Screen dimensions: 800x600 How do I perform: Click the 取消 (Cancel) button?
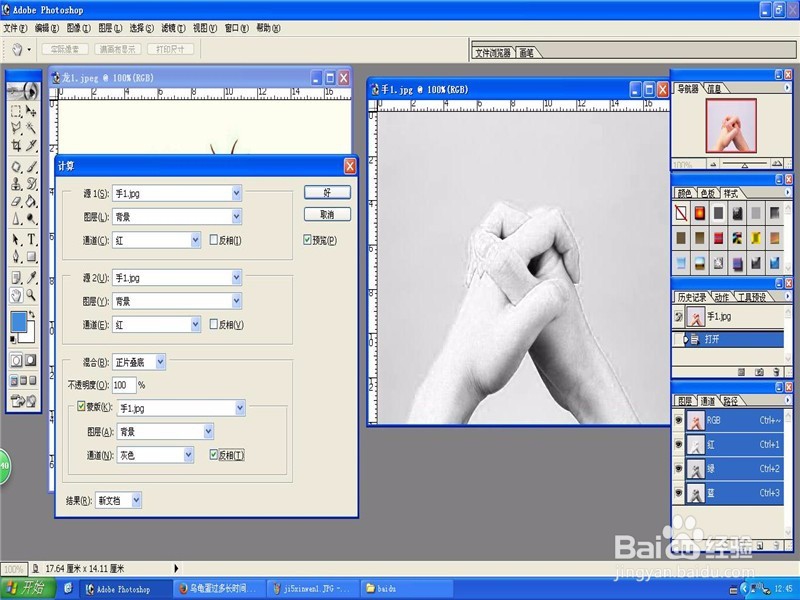(x=327, y=214)
